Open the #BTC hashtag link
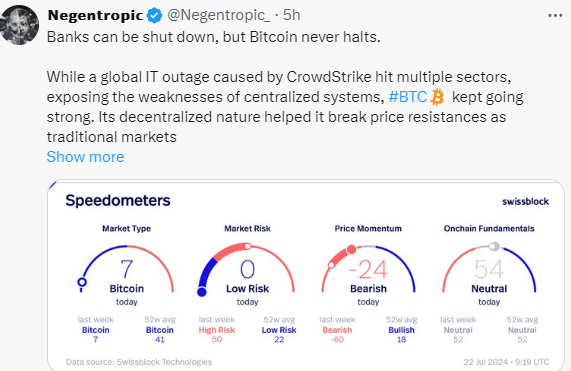 (x=407, y=97)
